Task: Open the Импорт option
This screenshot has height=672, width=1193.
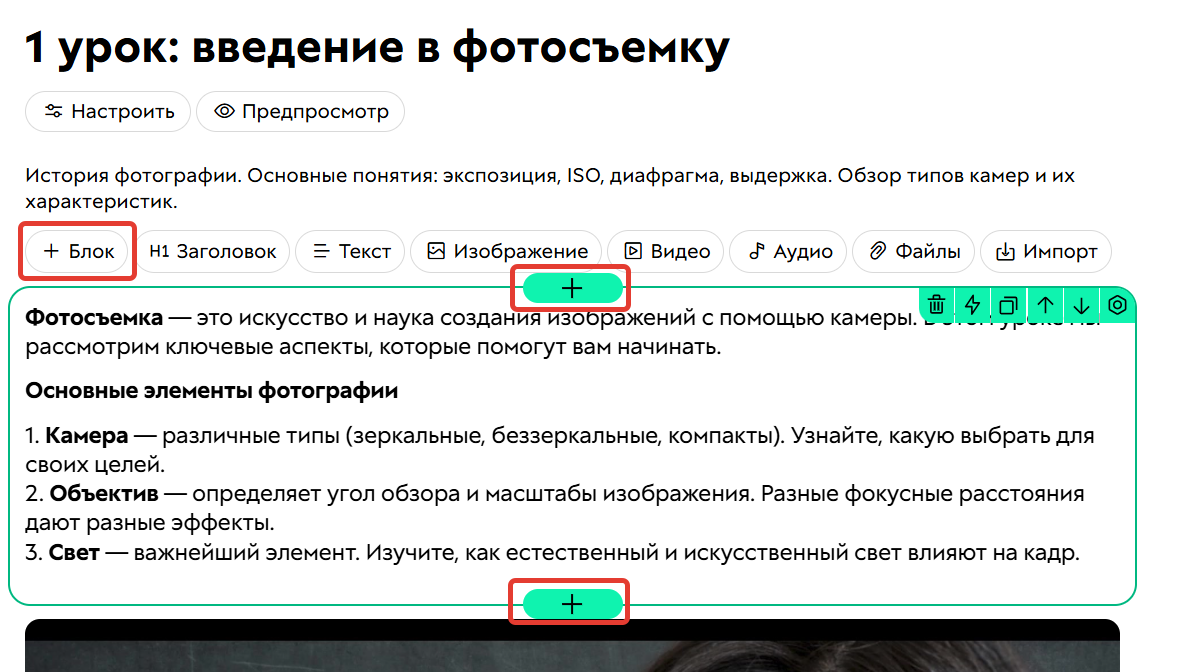Action: point(1046,251)
